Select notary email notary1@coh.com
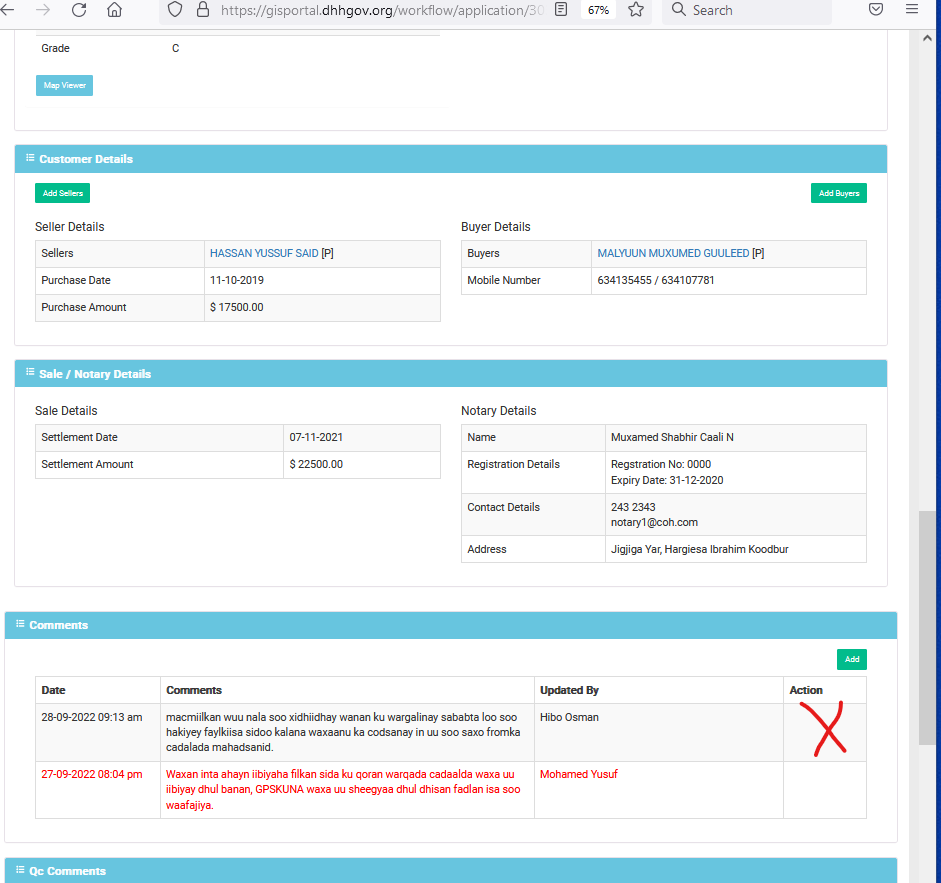The height and width of the screenshot is (883, 941). [x=654, y=522]
